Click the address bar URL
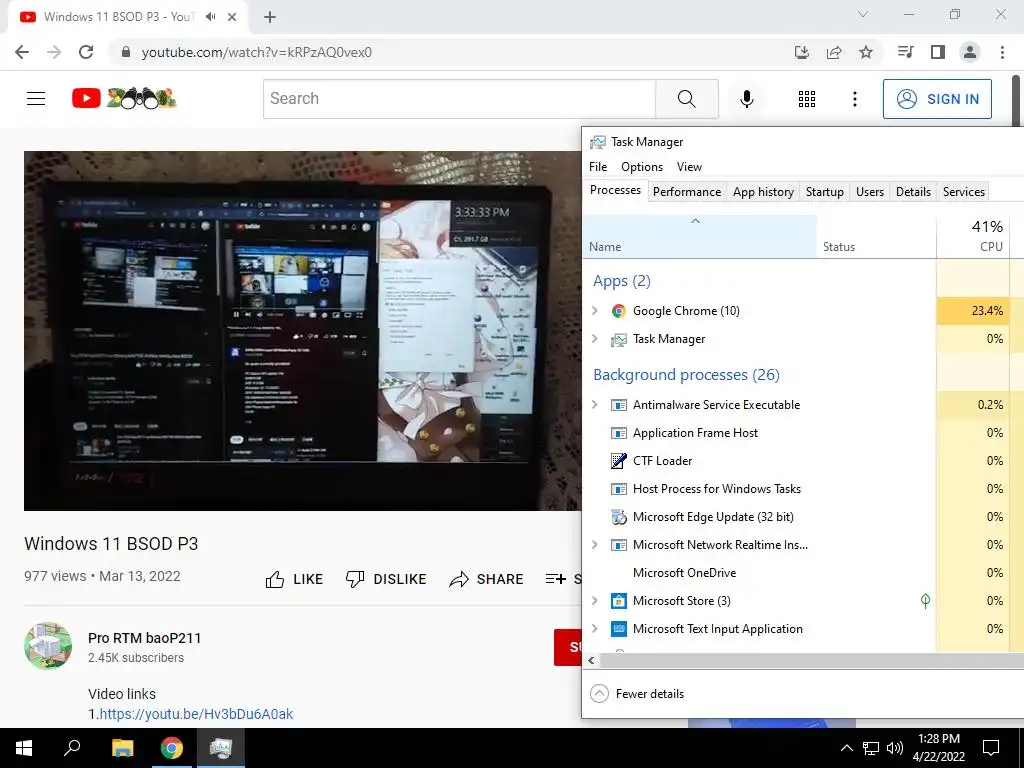Image resolution: width=1024 pixels, height=768 pixels. point(256,52)
